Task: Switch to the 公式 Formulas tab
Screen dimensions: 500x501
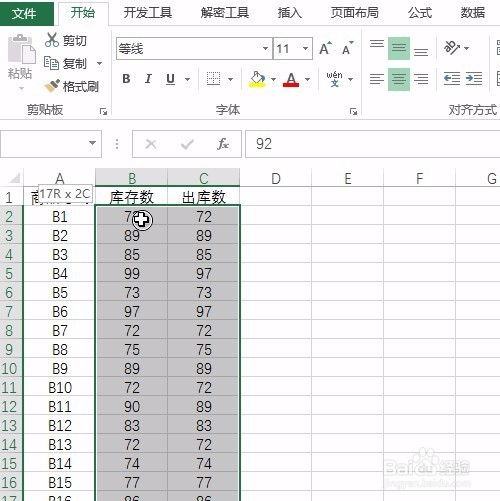Action: pyautogui.click(x=420, y=13)
